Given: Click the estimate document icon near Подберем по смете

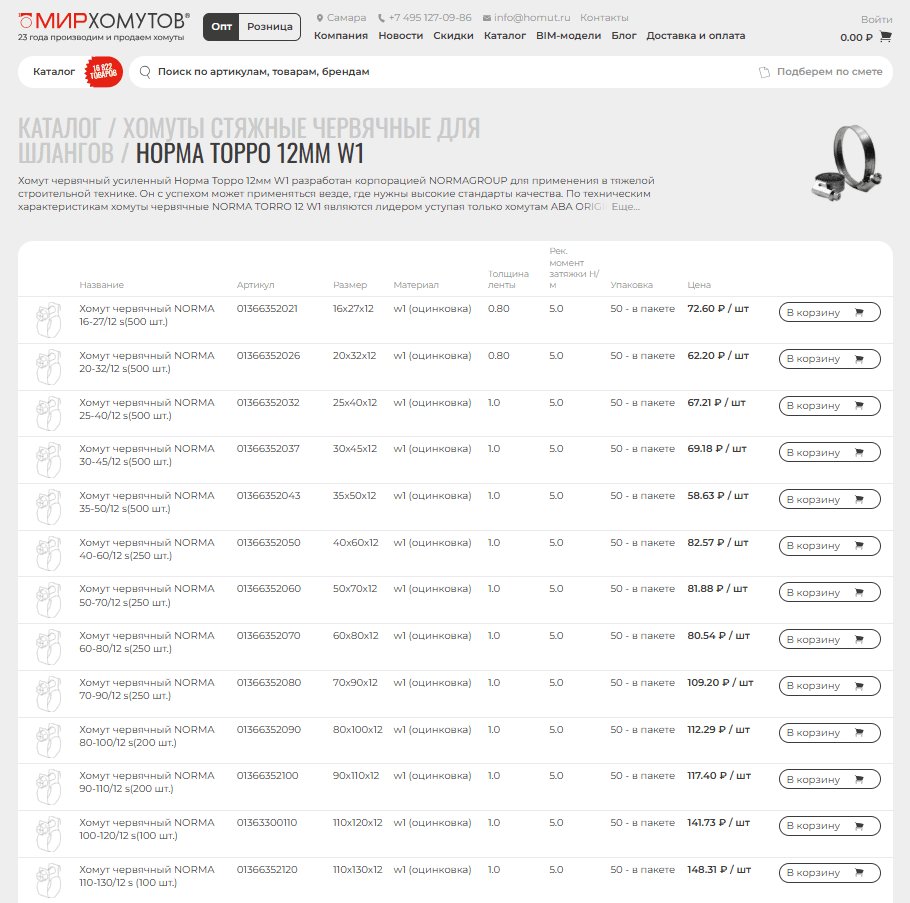Looking at the screenshot, I should click(x=764, y=72).
